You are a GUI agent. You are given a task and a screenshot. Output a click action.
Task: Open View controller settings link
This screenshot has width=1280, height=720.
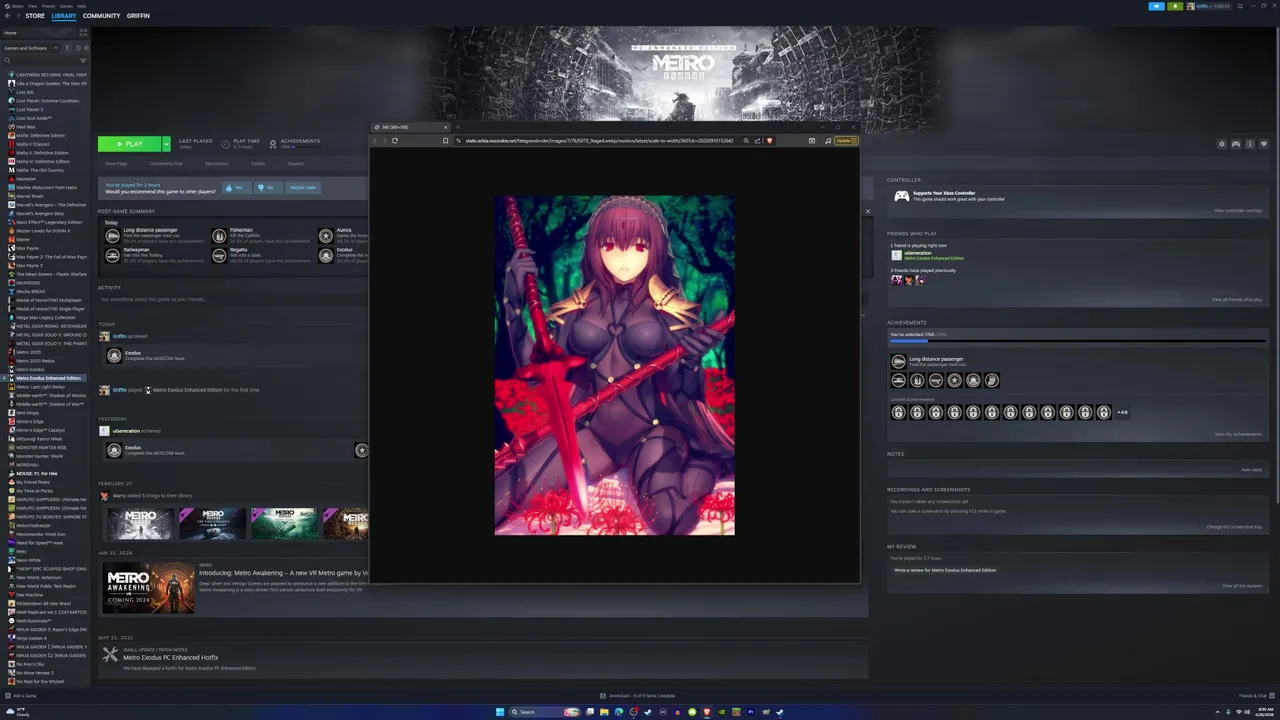pos(1238,211)
